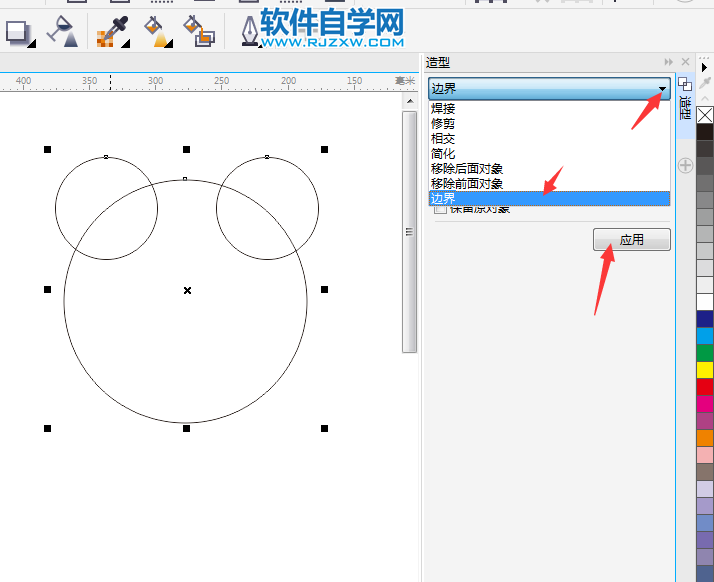This screenshot has height=582, width=714.
Task: Open the 边界 shaping type dropdown
Action: tap(662, 89)
